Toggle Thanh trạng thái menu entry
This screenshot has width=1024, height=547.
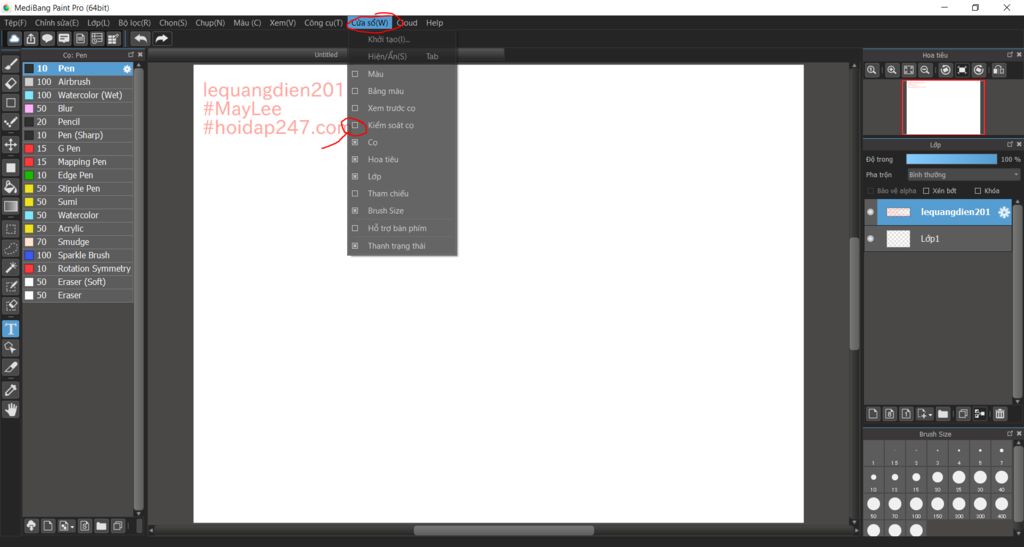[x=402, y=246]
